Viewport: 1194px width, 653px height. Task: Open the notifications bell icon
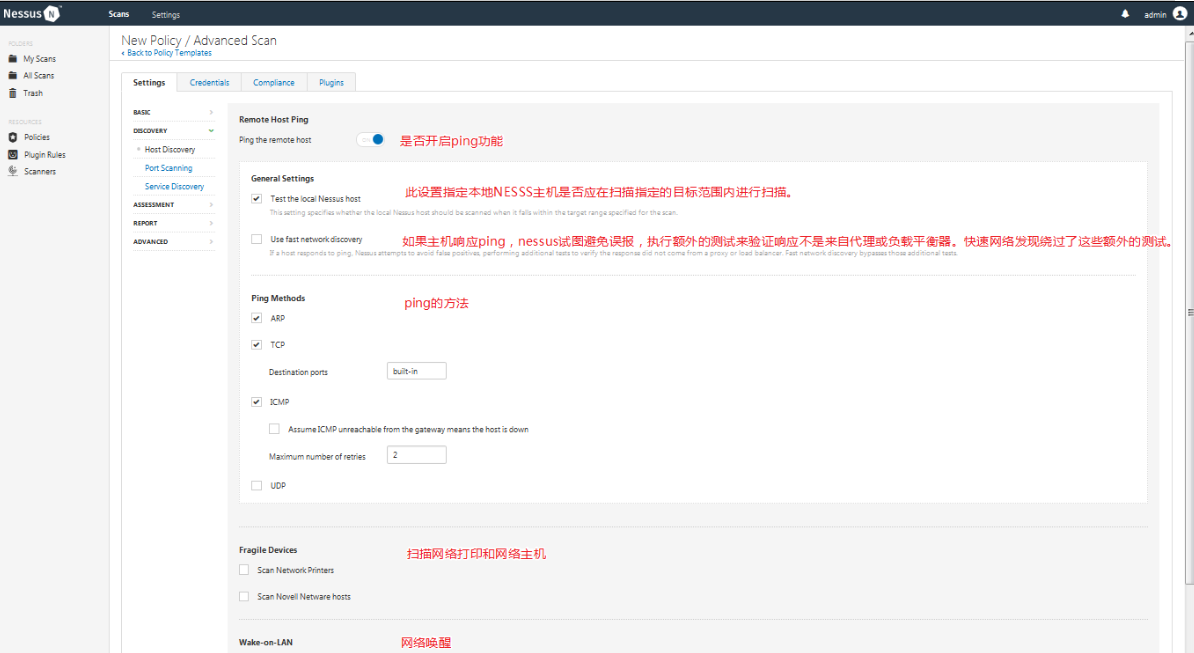coord(1125,14)
